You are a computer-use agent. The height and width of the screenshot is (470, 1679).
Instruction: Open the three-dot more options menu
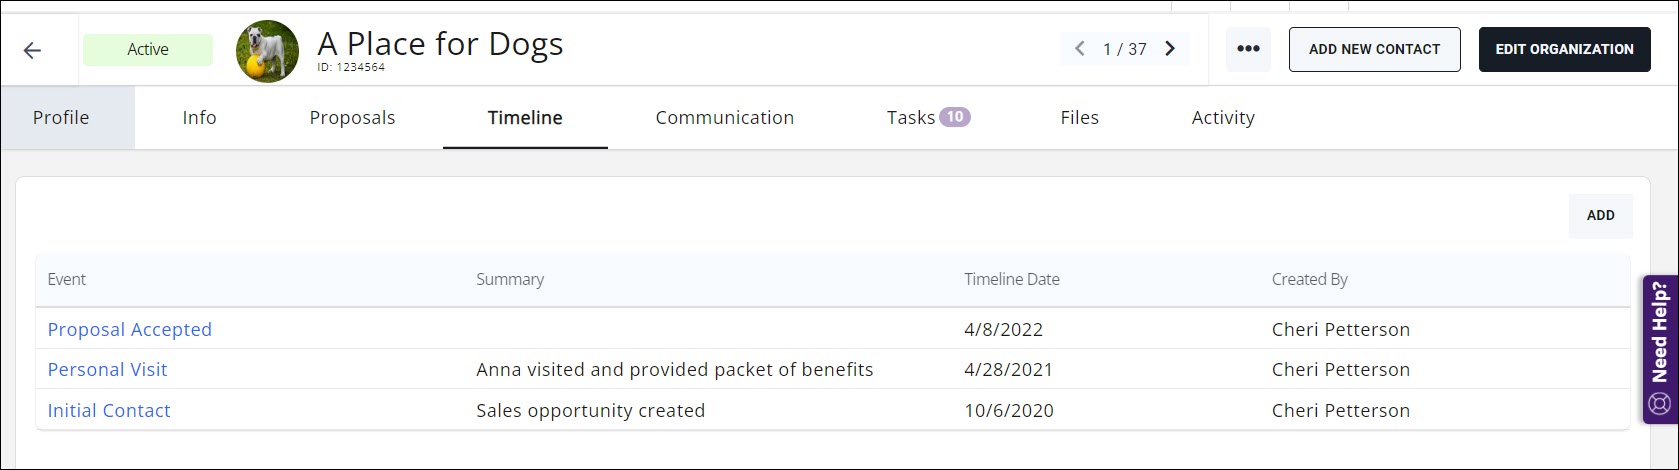(x=1248, y=49)
